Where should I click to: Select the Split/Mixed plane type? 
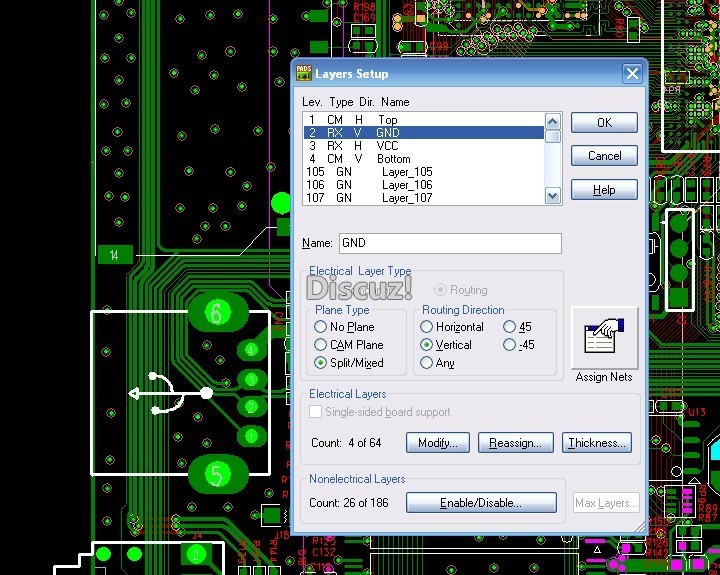(x=320, y=362)
